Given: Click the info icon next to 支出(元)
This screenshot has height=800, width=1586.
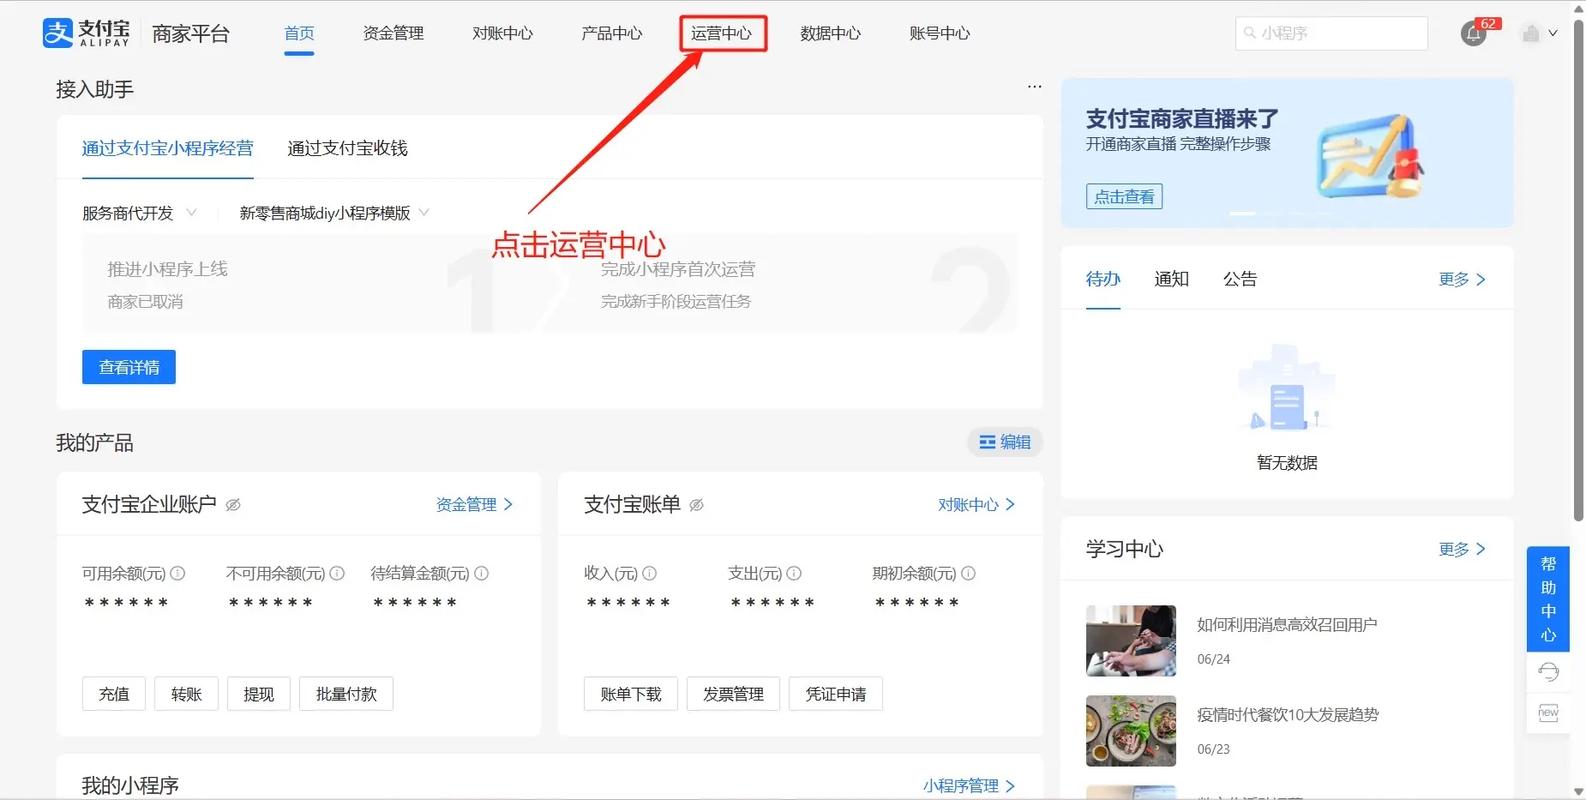Looking at the screenshot, I should (x=794, y=573).
